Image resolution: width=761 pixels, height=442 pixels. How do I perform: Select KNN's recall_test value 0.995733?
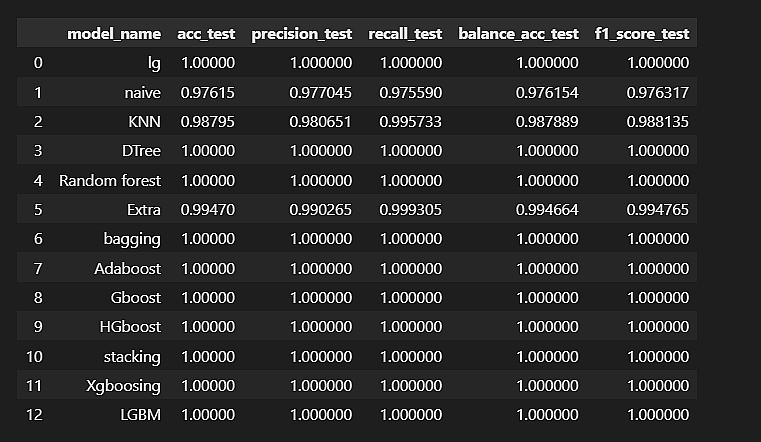coord(411,122)
